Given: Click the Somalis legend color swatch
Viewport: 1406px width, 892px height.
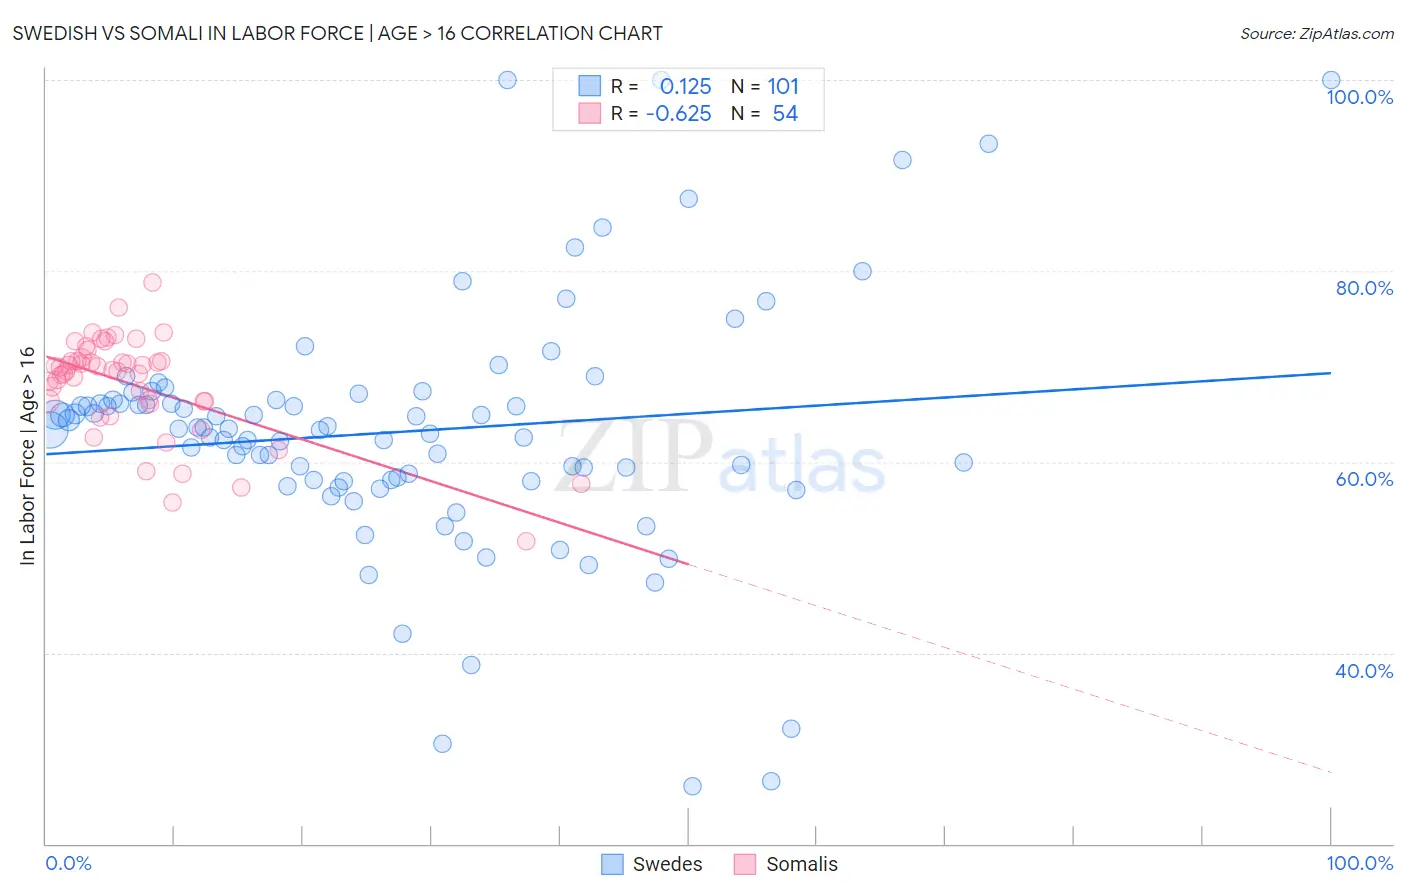Looking at the screenshot, I should coord(745,864).
